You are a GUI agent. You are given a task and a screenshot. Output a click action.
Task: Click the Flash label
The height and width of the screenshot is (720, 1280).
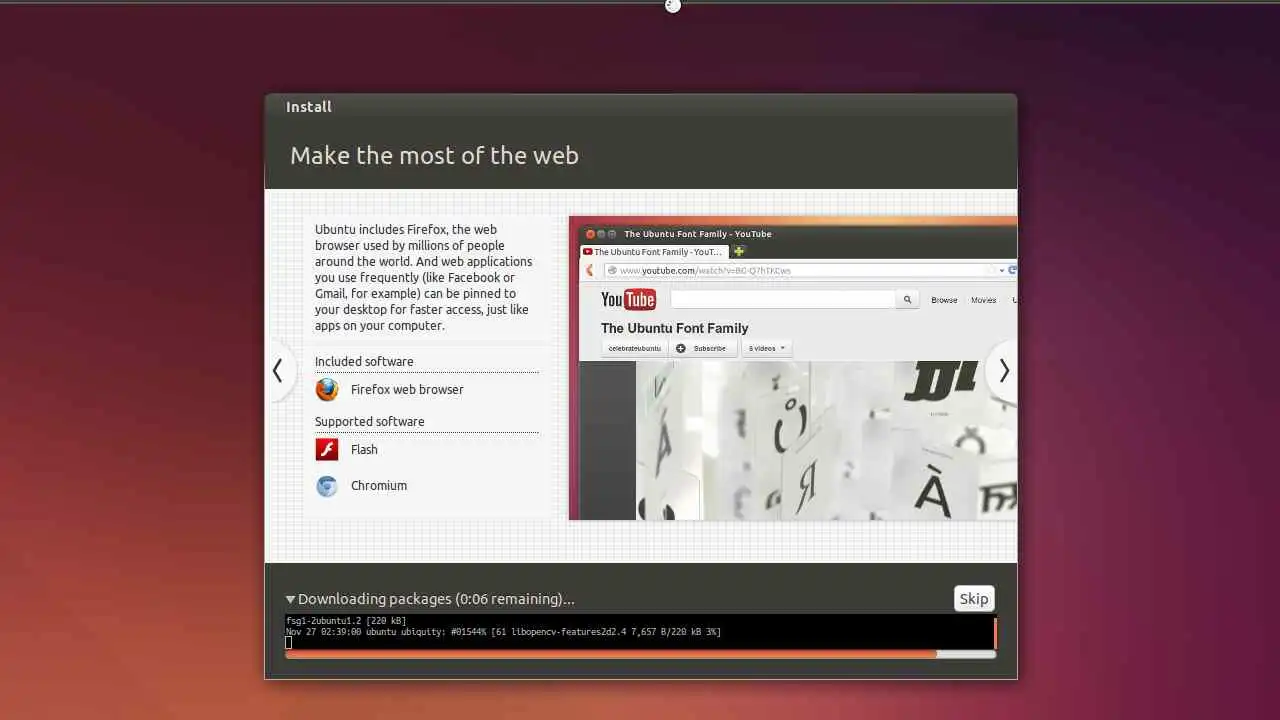pos(364,450)
